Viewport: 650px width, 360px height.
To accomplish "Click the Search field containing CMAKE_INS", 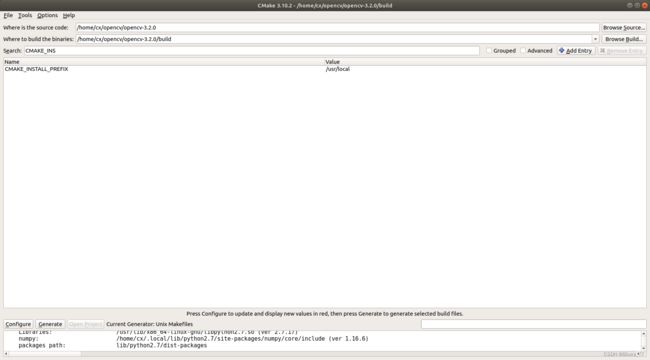I will (x=252, y=51).
